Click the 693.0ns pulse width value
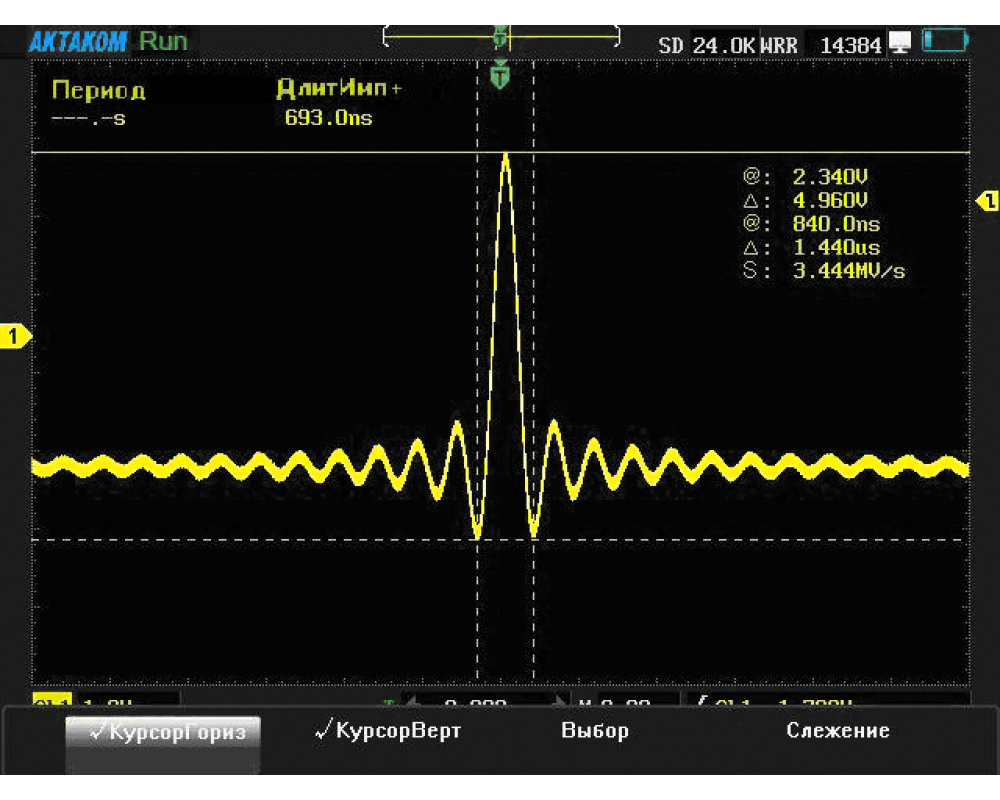 pos(328,117)
